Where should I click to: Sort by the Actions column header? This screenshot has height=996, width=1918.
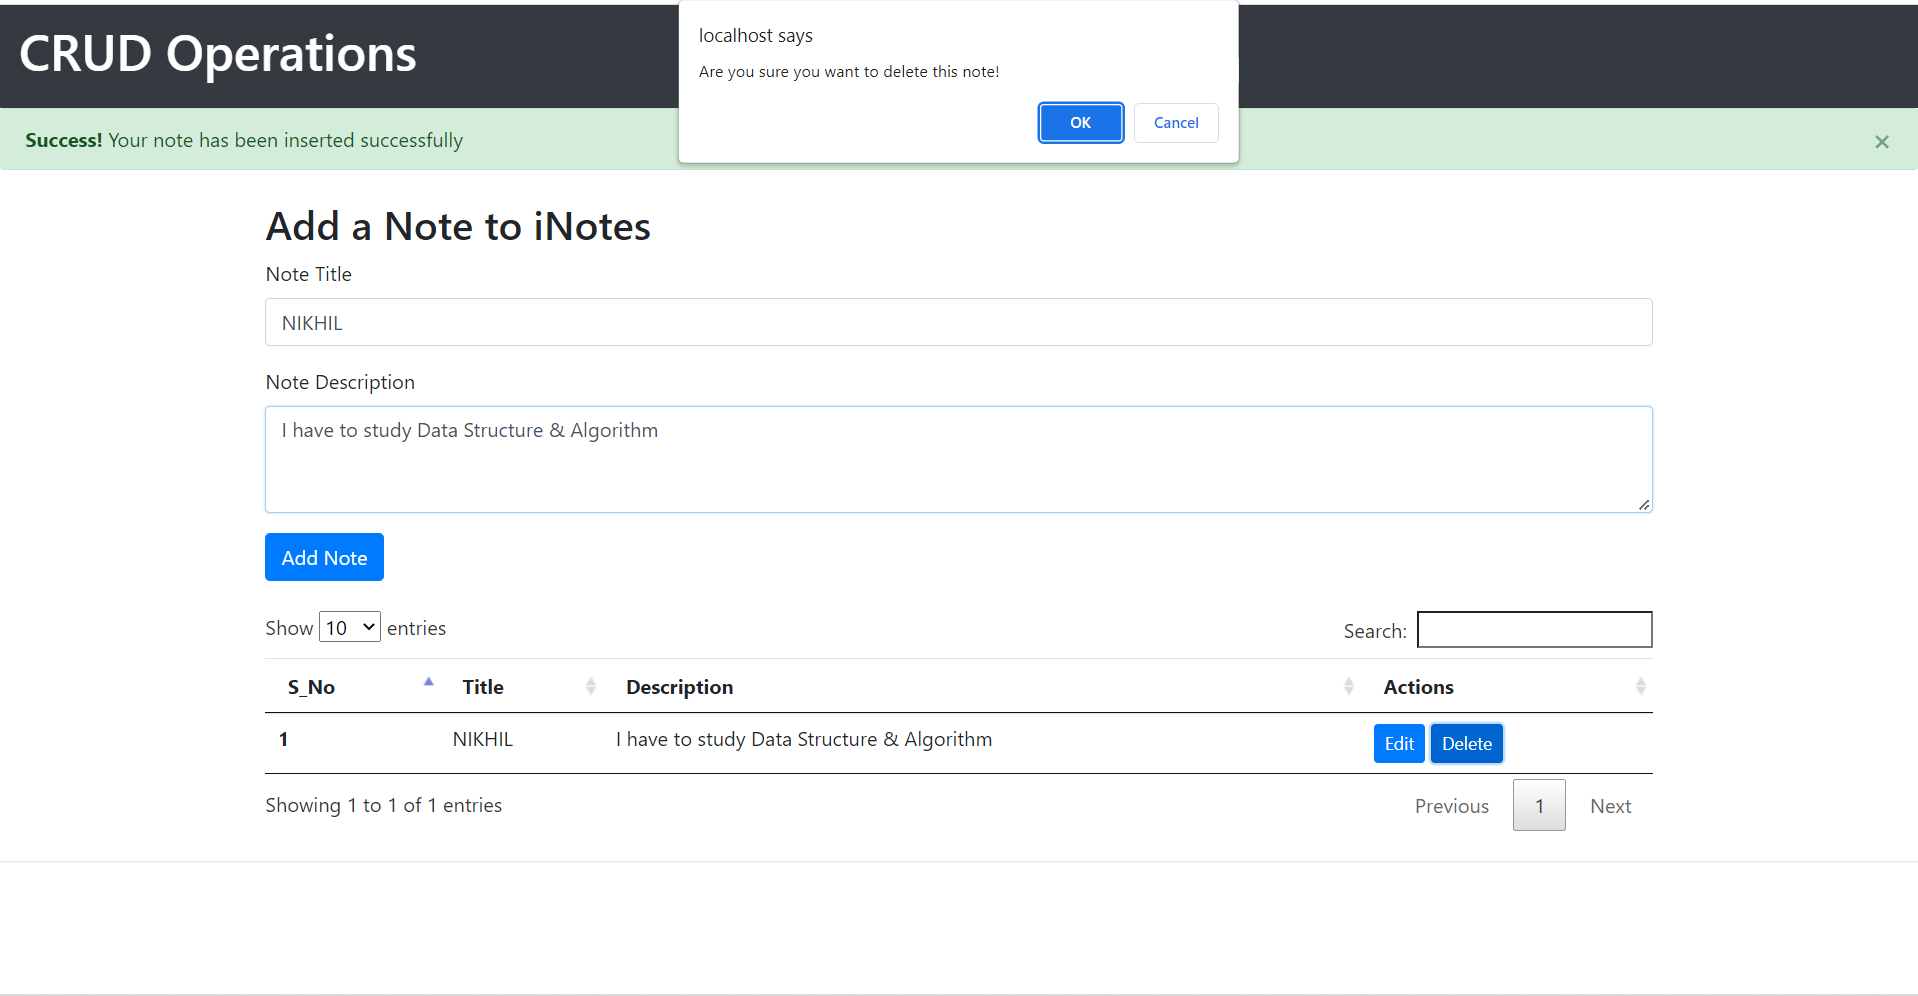tap(1506, 687)
